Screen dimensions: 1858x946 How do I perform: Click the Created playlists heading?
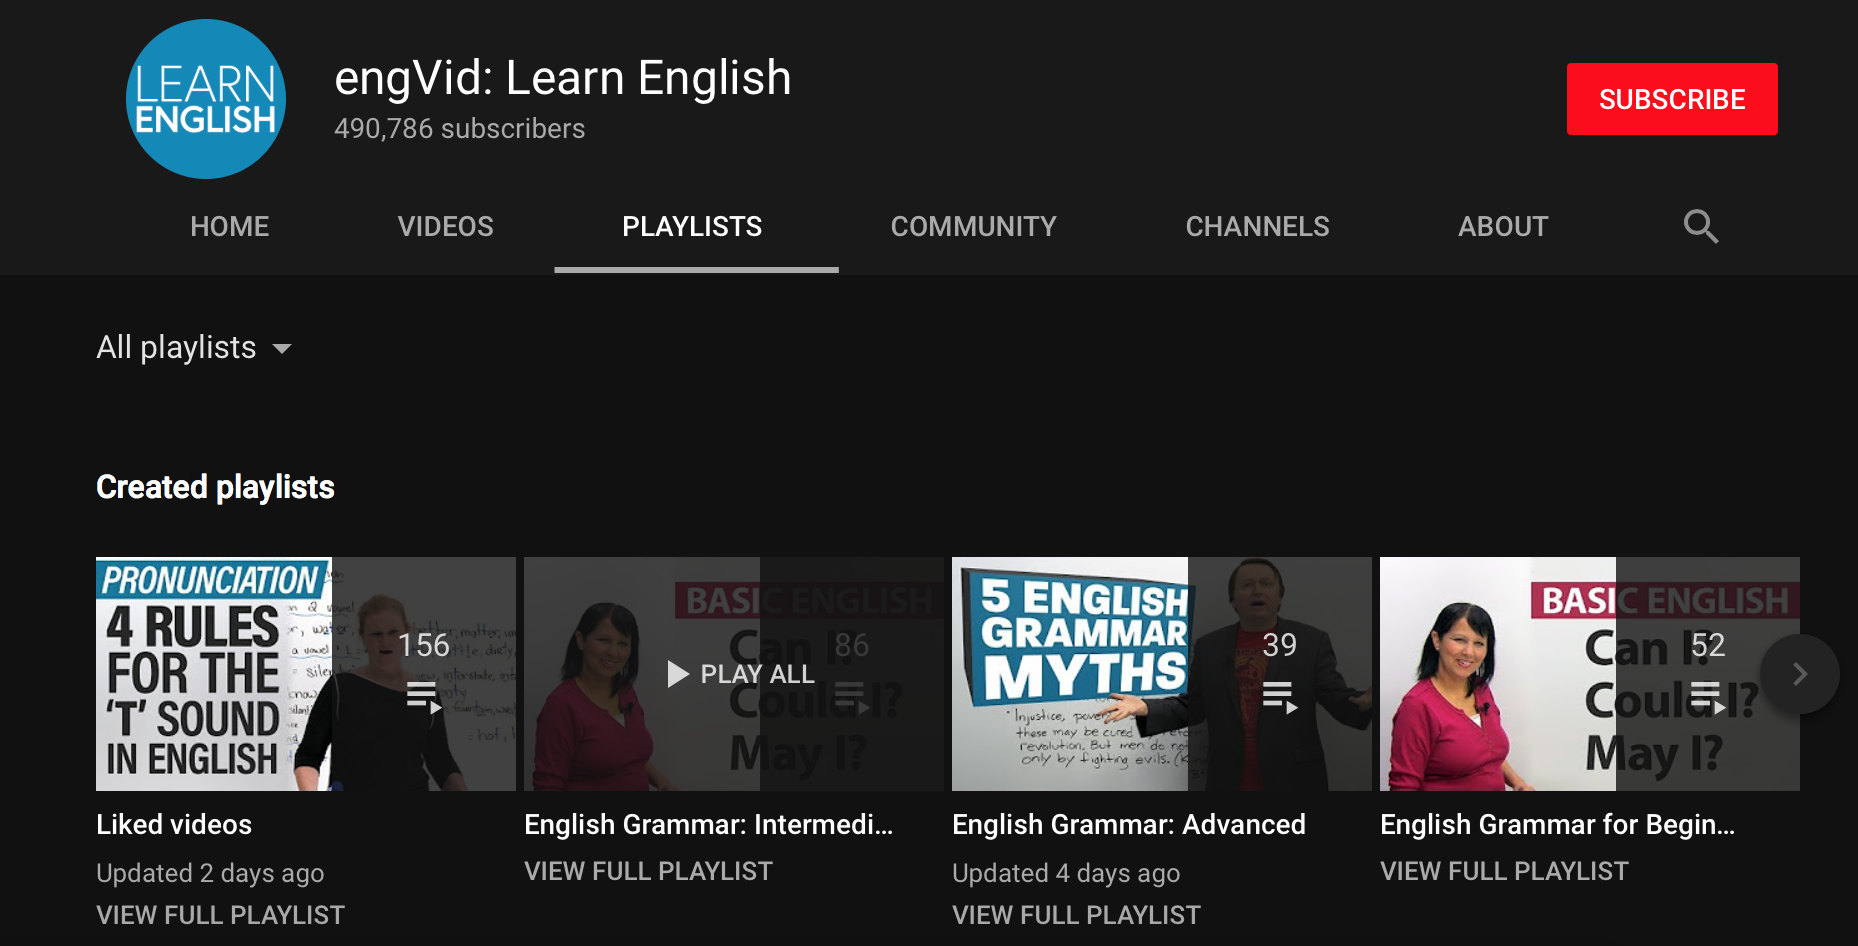(215, 487)
